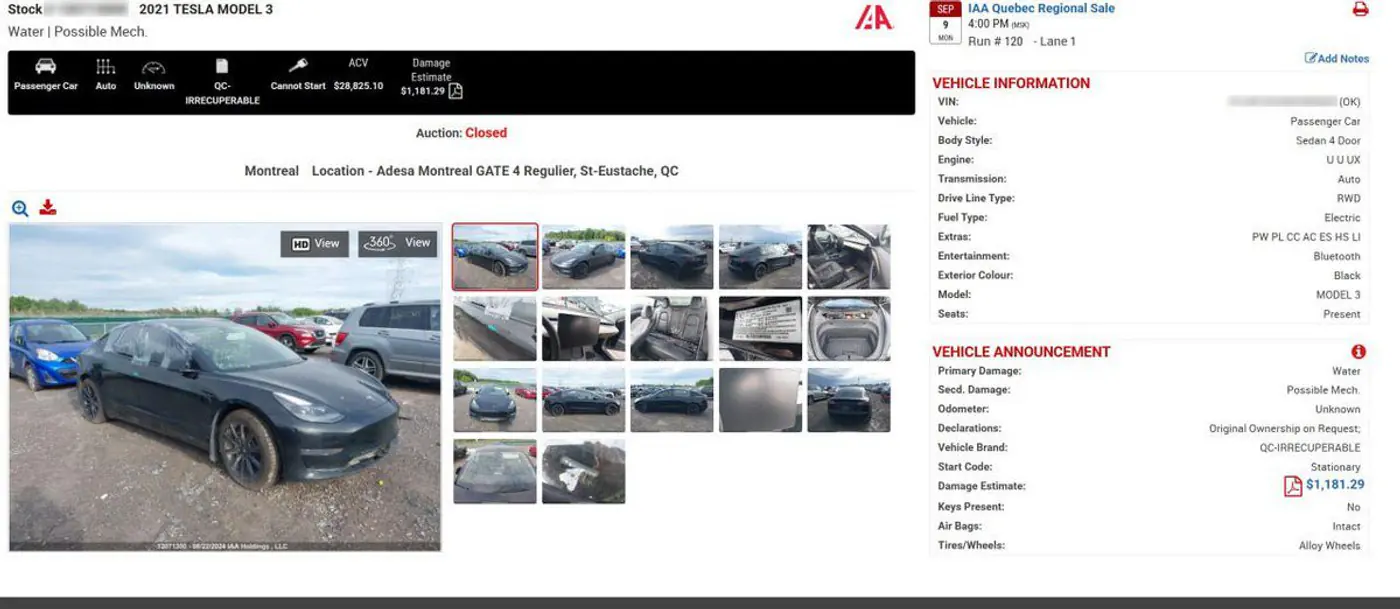
Task: Click the RWD drive line value
Action: pyautogui.click(x=1349, y=199)
